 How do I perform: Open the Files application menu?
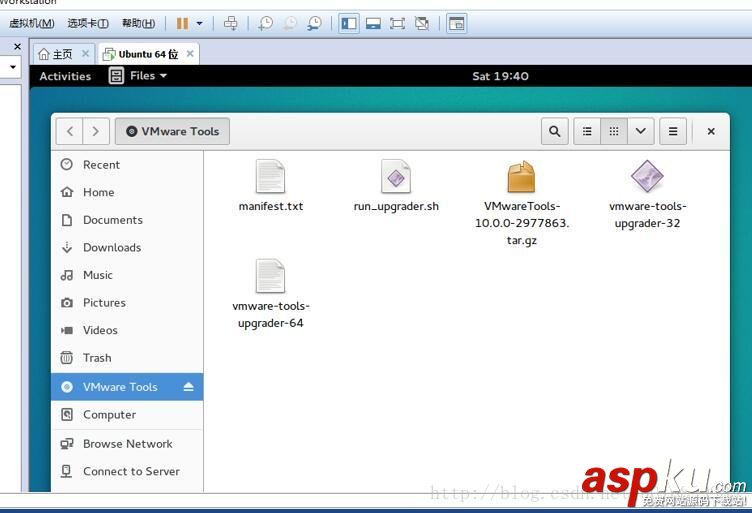tap(138, 76)
